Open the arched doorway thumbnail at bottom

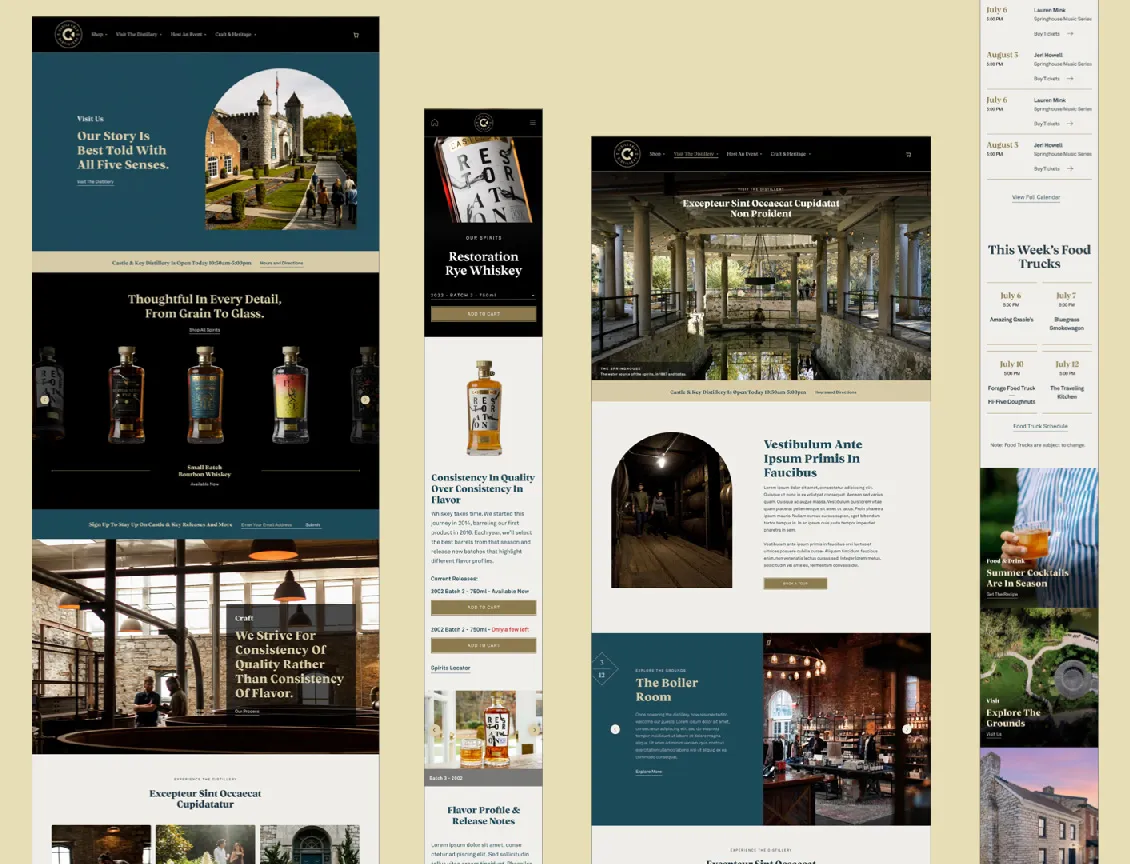[310, 845]
